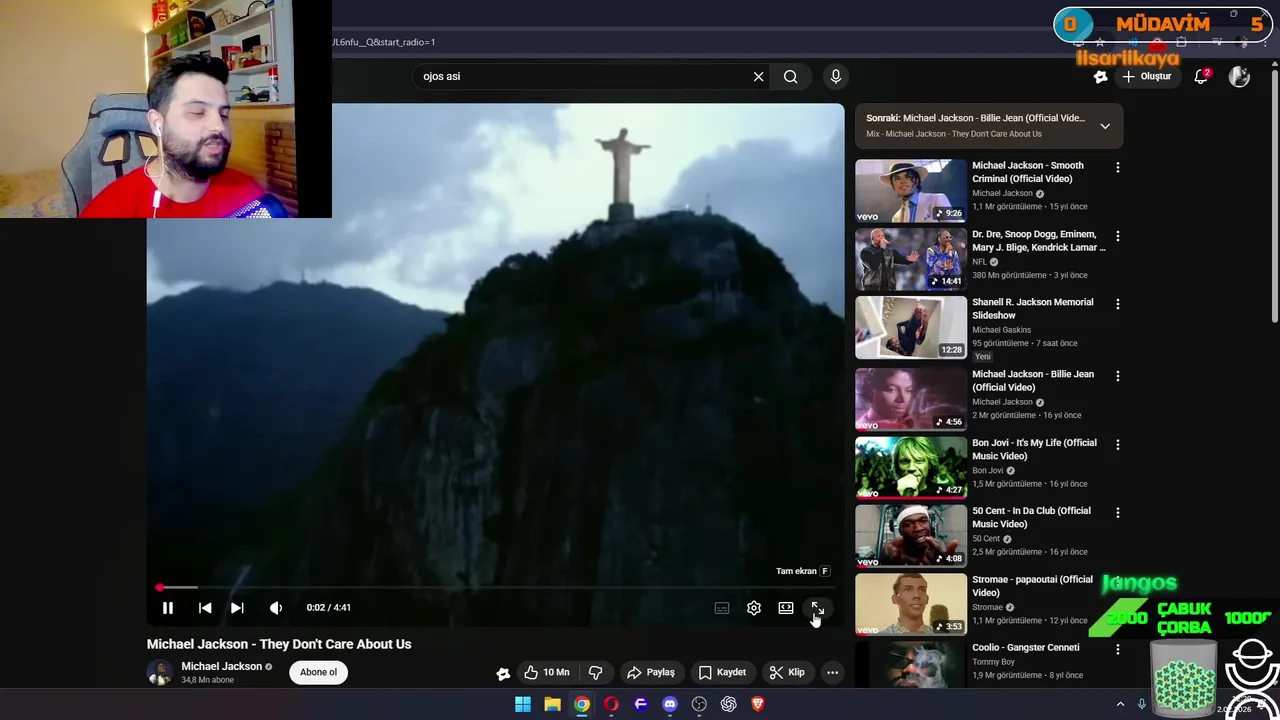Like the video with 10 Mn thumbs up
The width and height of the screenshot is (1280, 720).
547,673
